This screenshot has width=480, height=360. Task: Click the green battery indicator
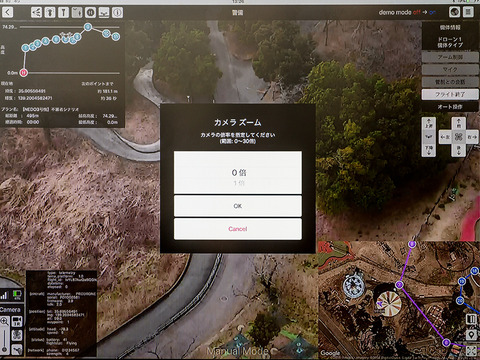tap(17, 294)
